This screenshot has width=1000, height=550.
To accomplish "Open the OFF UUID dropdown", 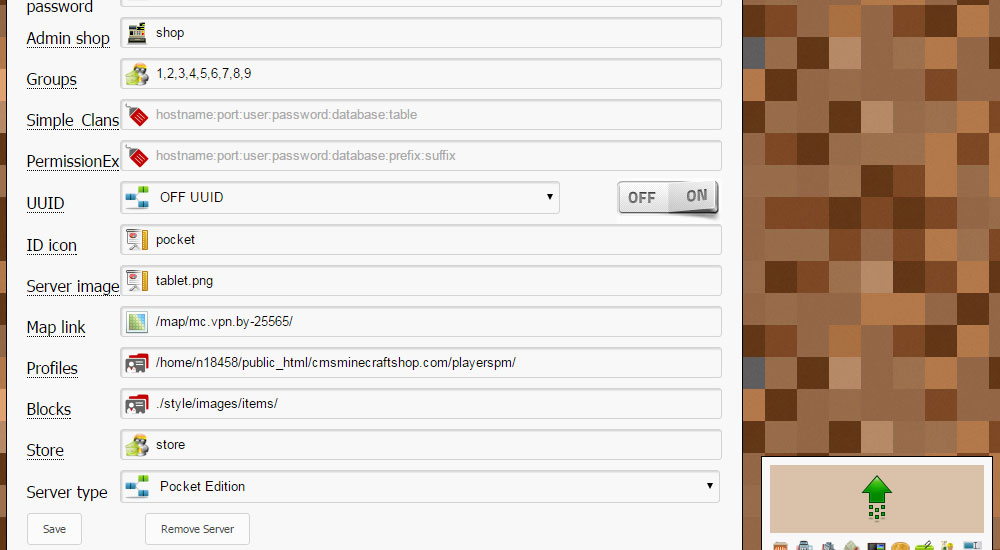I will [x=340, y=198].
